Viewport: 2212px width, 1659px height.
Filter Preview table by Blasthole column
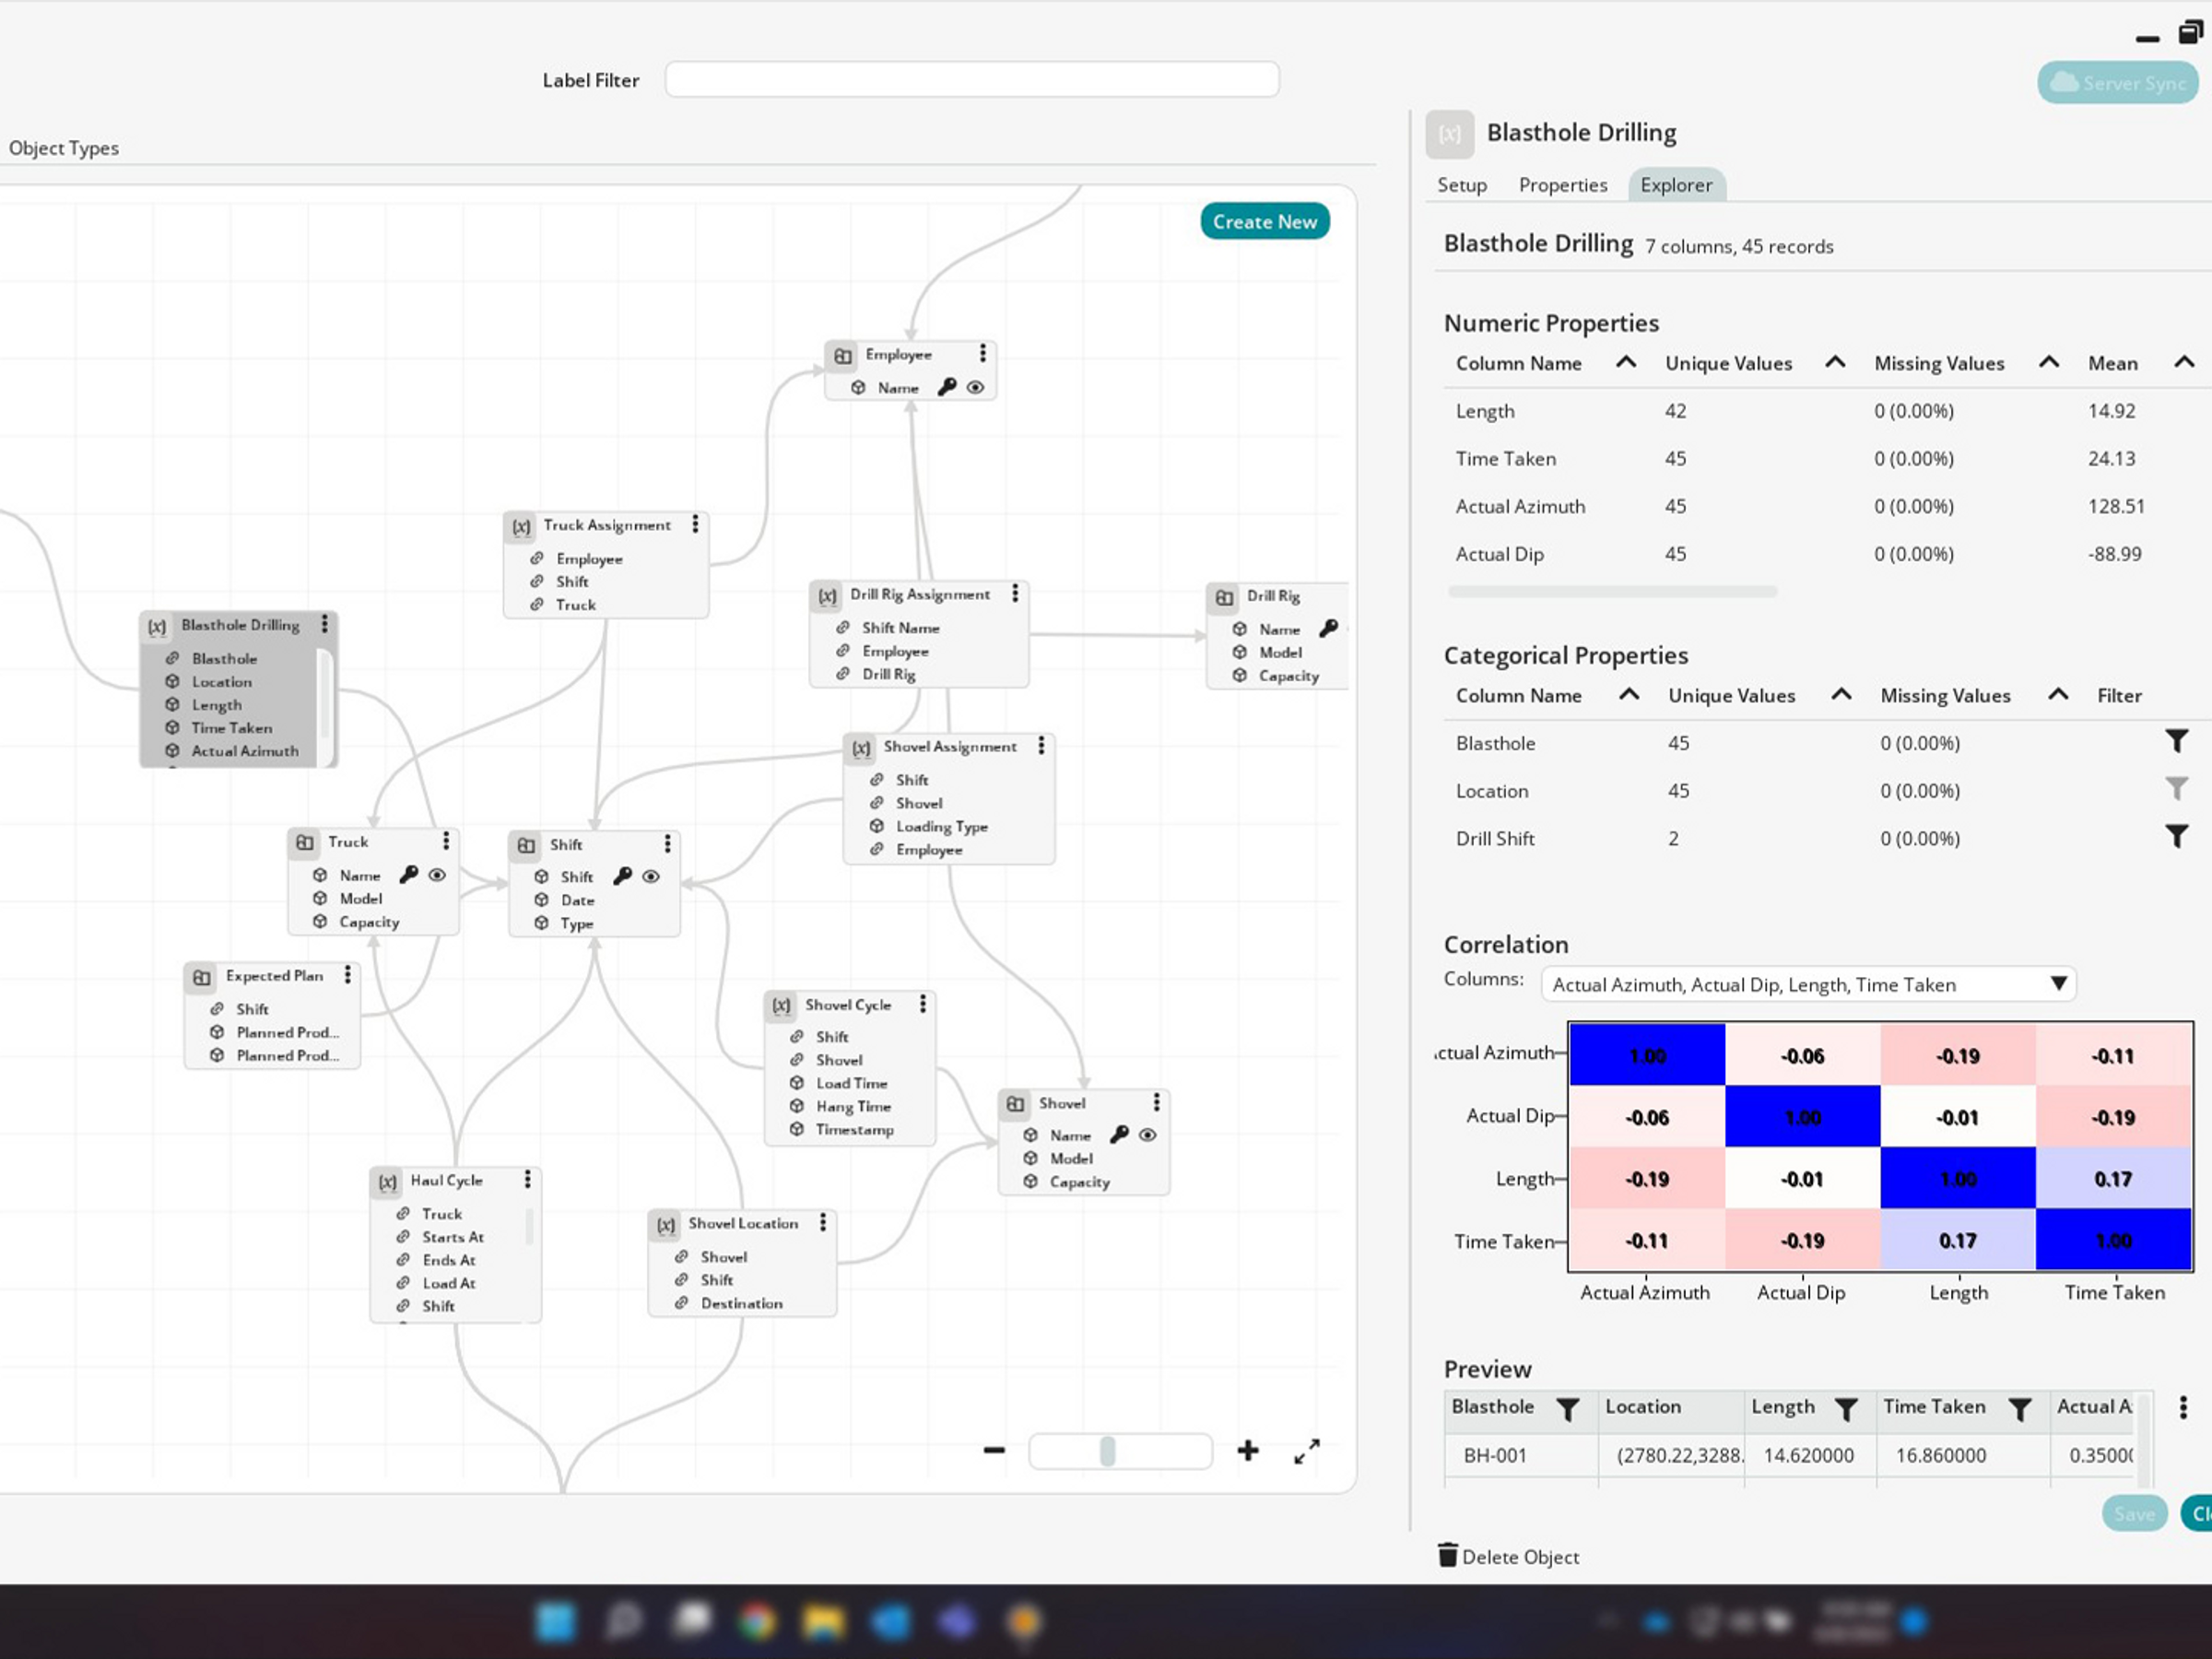pyautogui.click(x=1568, y=1409)
